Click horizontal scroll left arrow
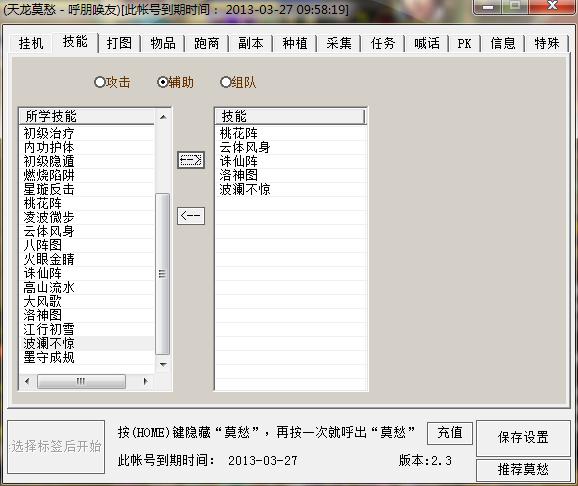The width and height of the screenshot is (578, 486). tap(27, 381)
